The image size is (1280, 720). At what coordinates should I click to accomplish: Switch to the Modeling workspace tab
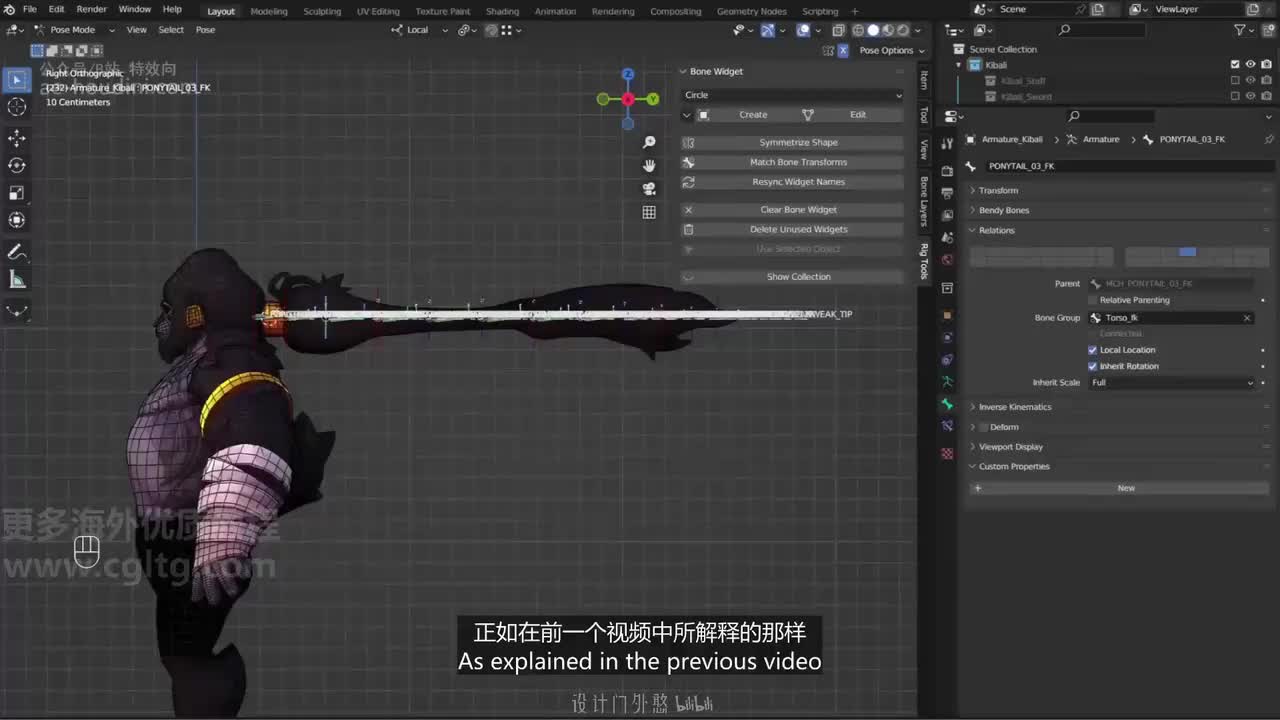point(269,11)
